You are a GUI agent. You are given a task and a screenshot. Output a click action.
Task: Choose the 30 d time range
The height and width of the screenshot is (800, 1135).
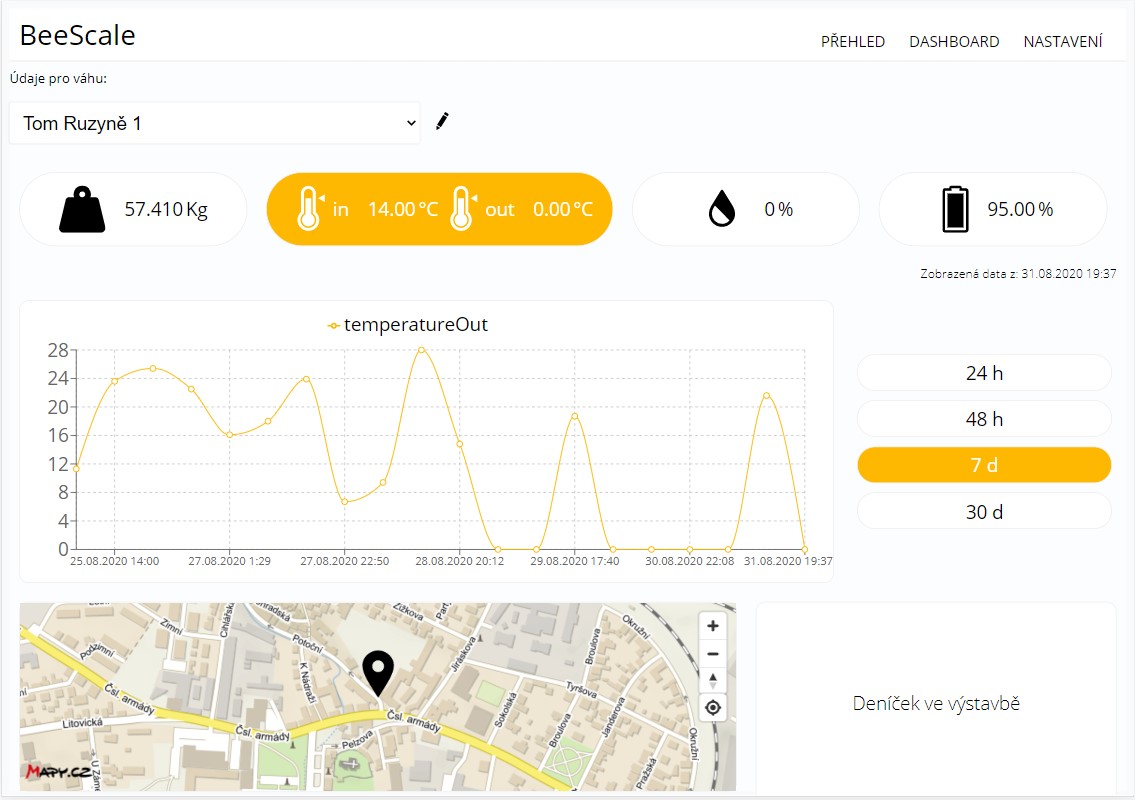pyautogui.click(x=984, y=512)
